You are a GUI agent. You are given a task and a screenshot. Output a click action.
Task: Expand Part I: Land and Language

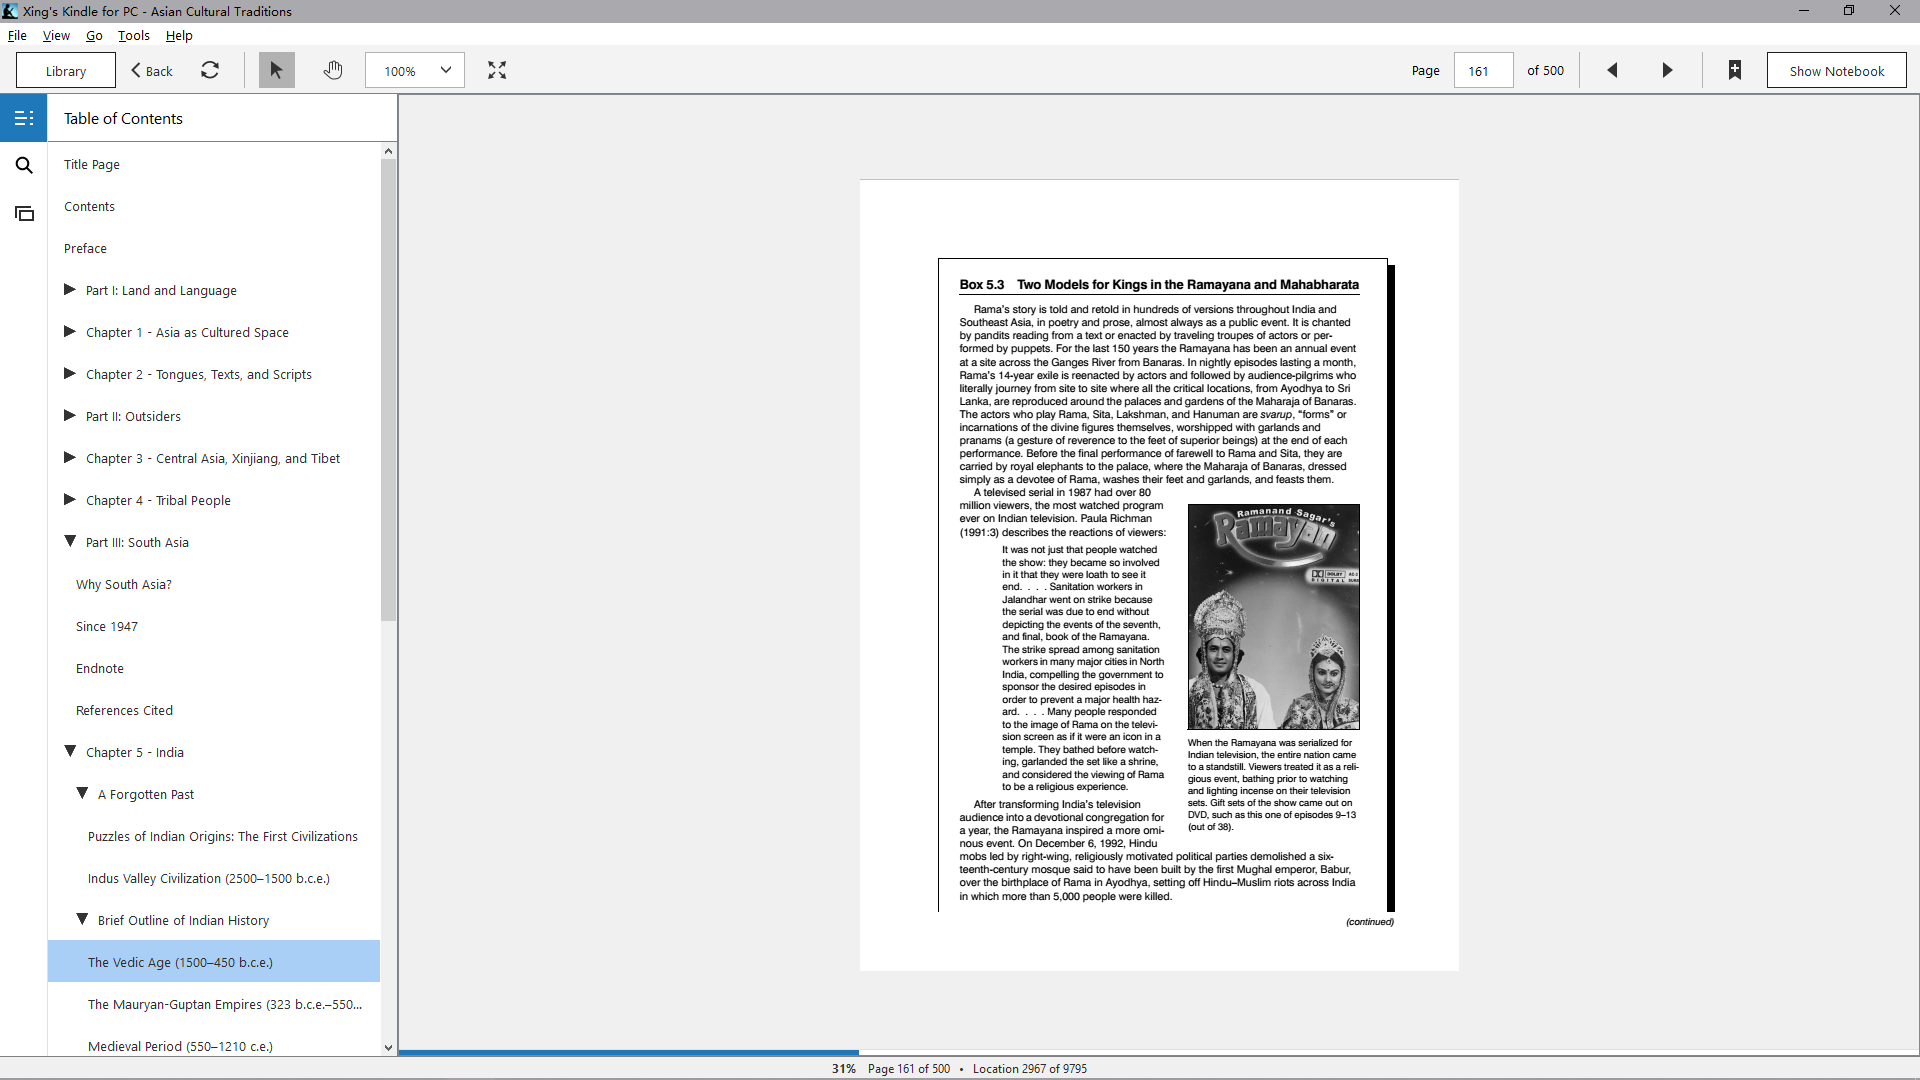(70, 289)
